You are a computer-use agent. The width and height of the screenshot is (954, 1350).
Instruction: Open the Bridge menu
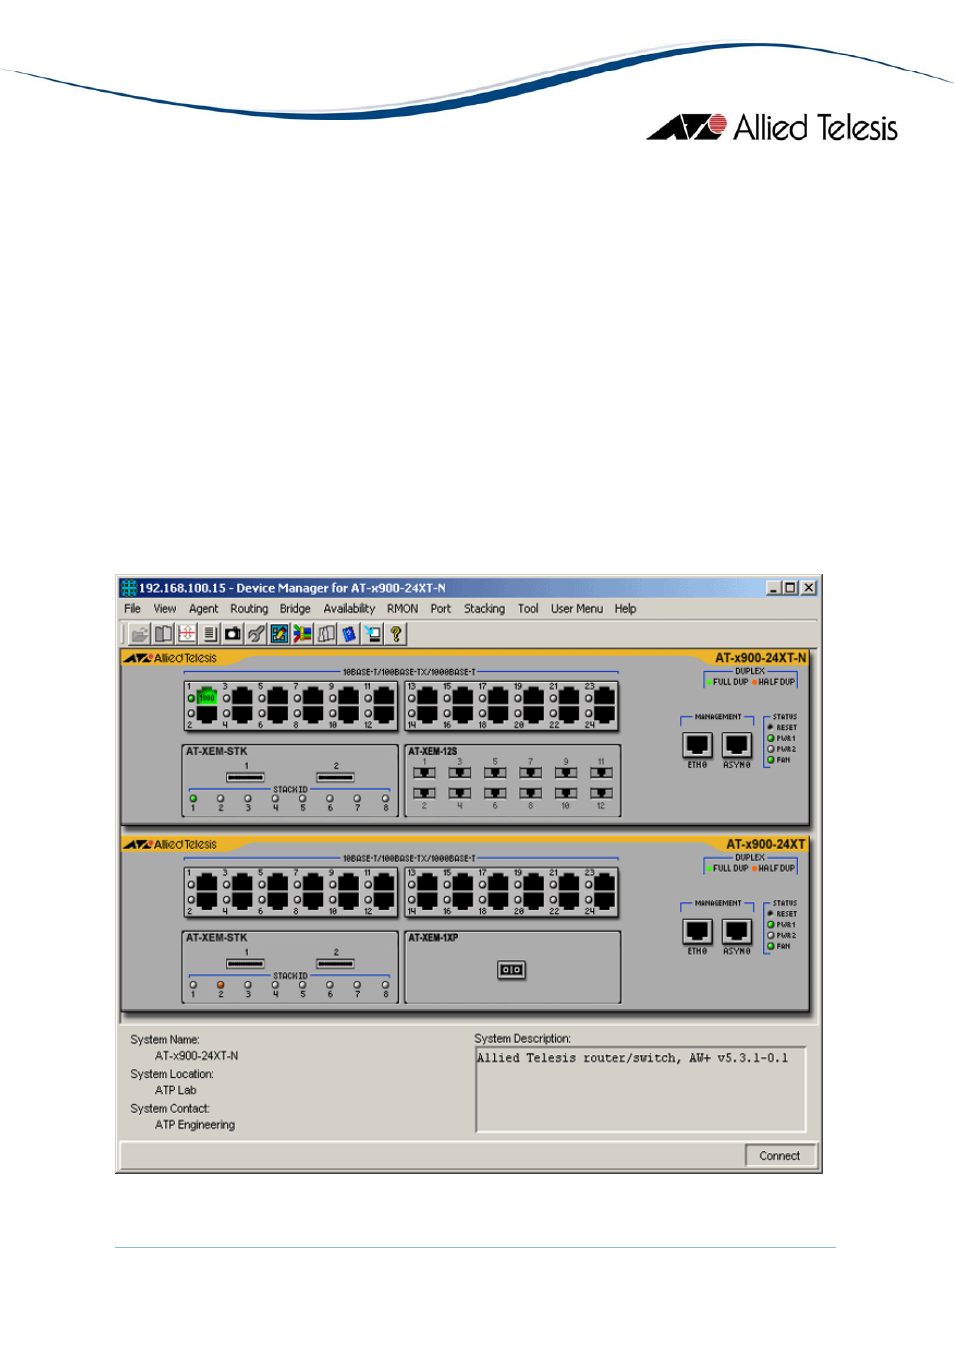click(295, 609)
